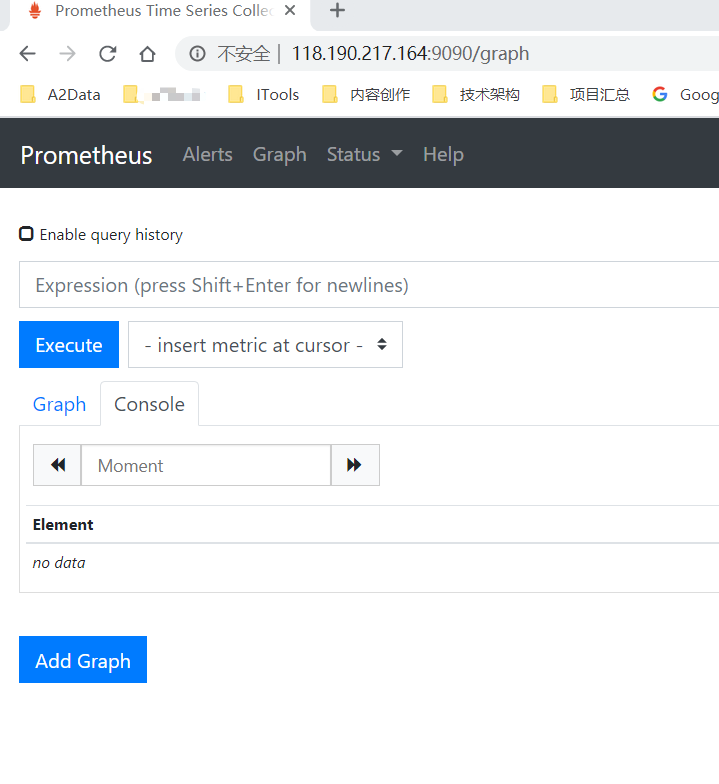Go to browser home page
Screen dimensions: 719x784
point(147,54)
